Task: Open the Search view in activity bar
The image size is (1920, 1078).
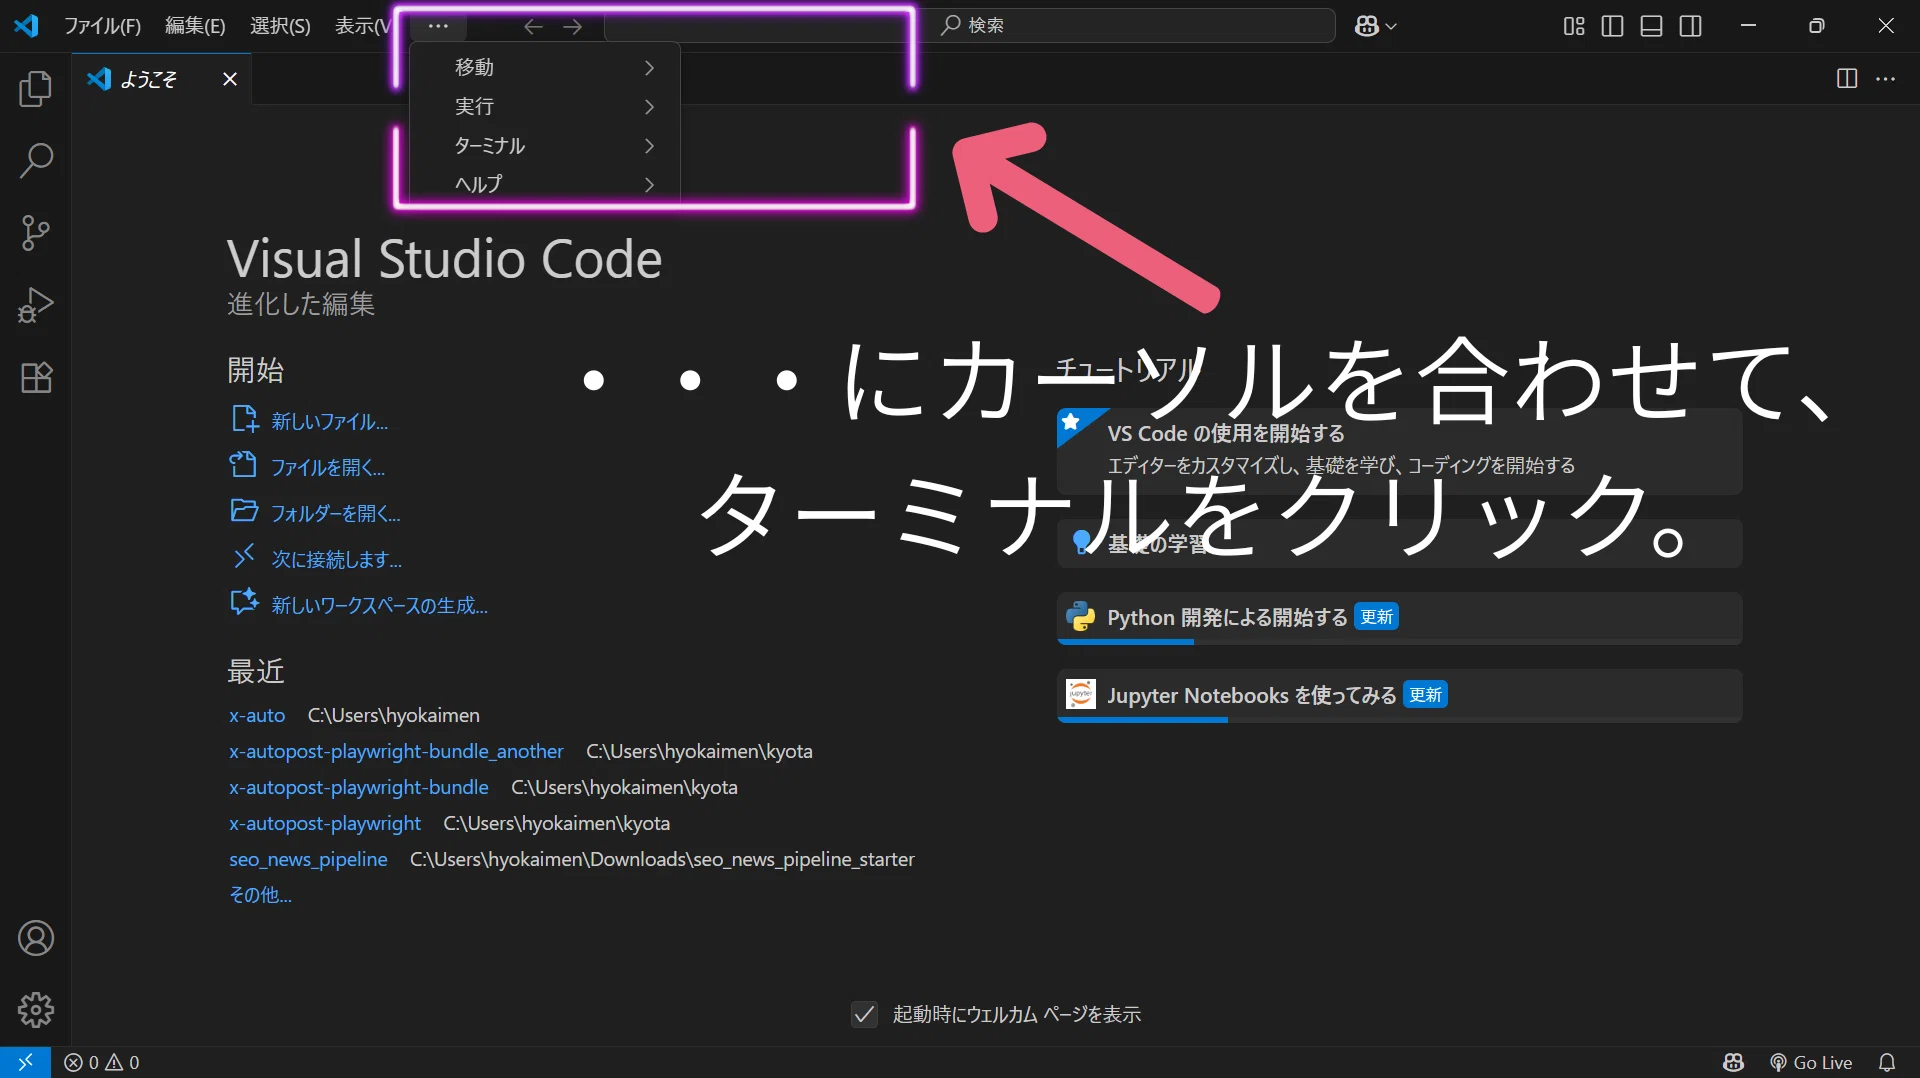Action: point(36,161)
